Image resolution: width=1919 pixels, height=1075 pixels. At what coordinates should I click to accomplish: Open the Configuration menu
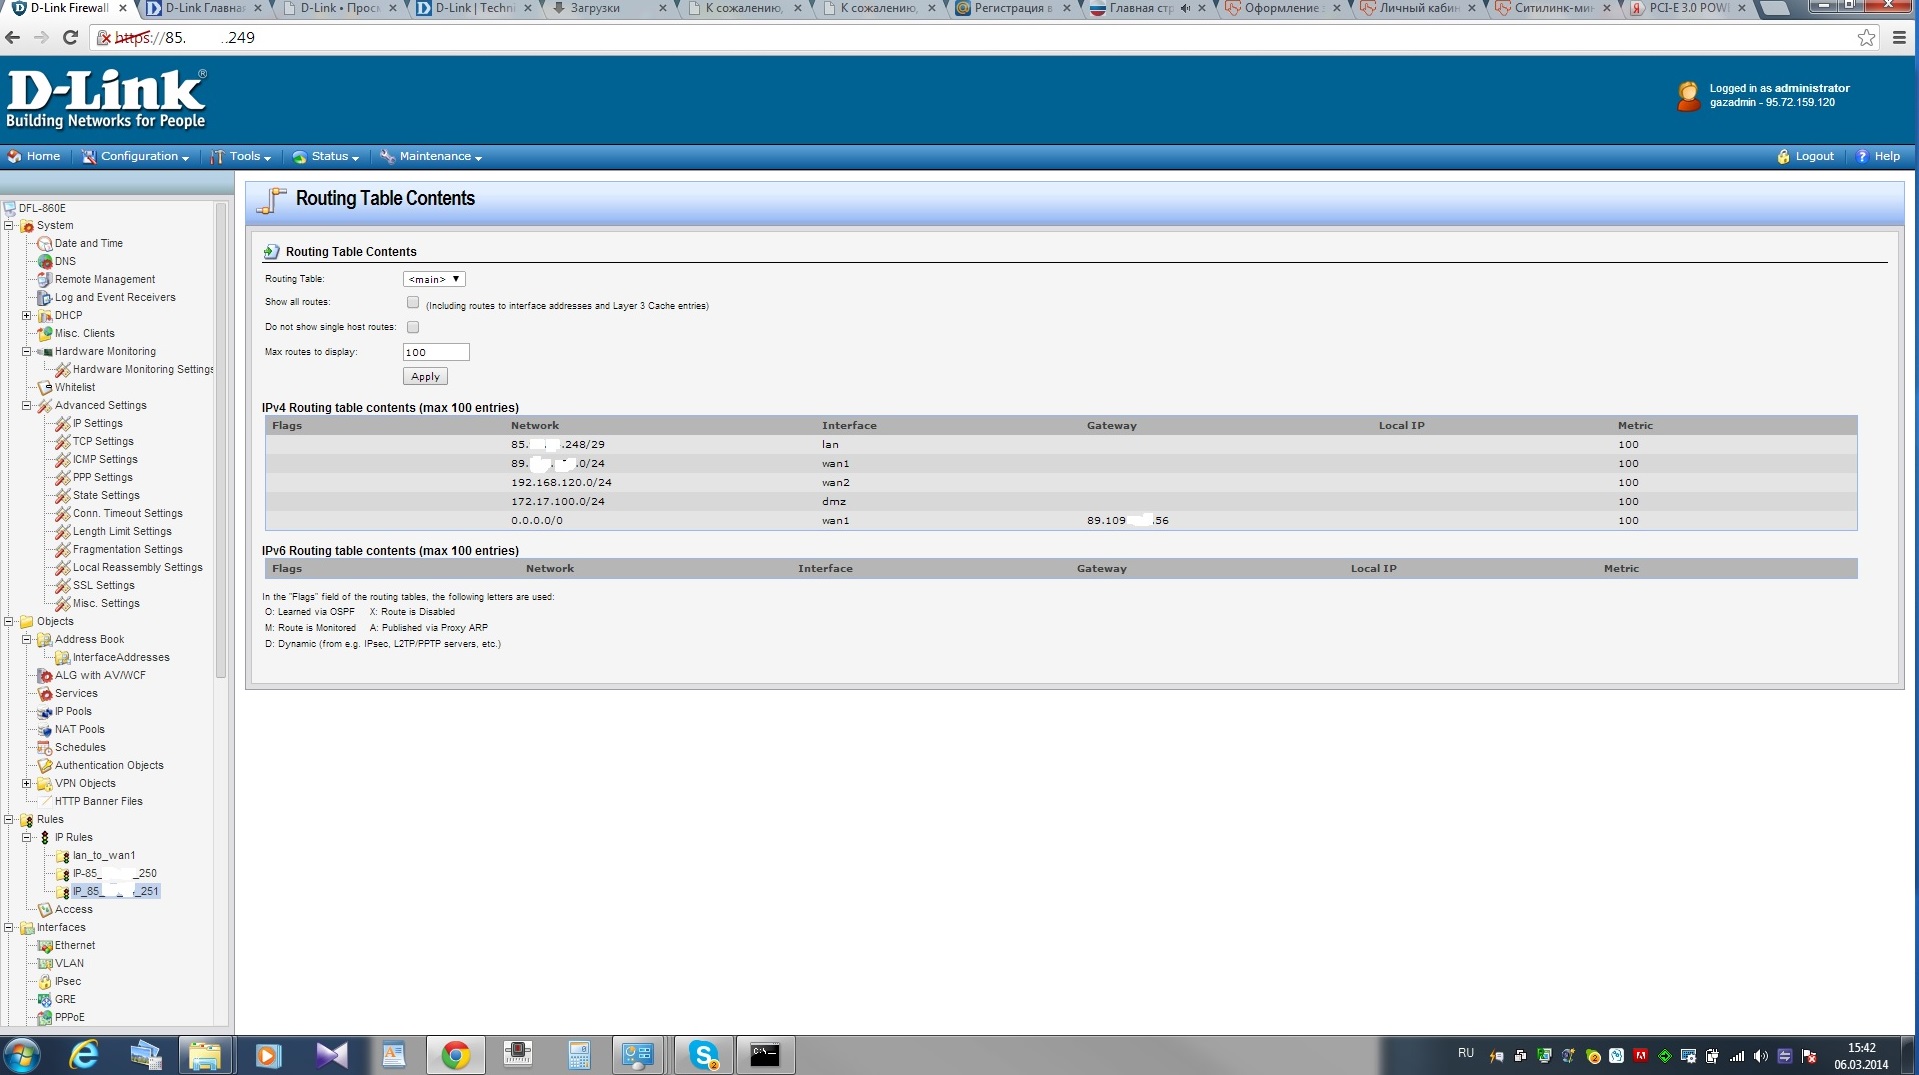pyautogui.click(x=136, y=157)
